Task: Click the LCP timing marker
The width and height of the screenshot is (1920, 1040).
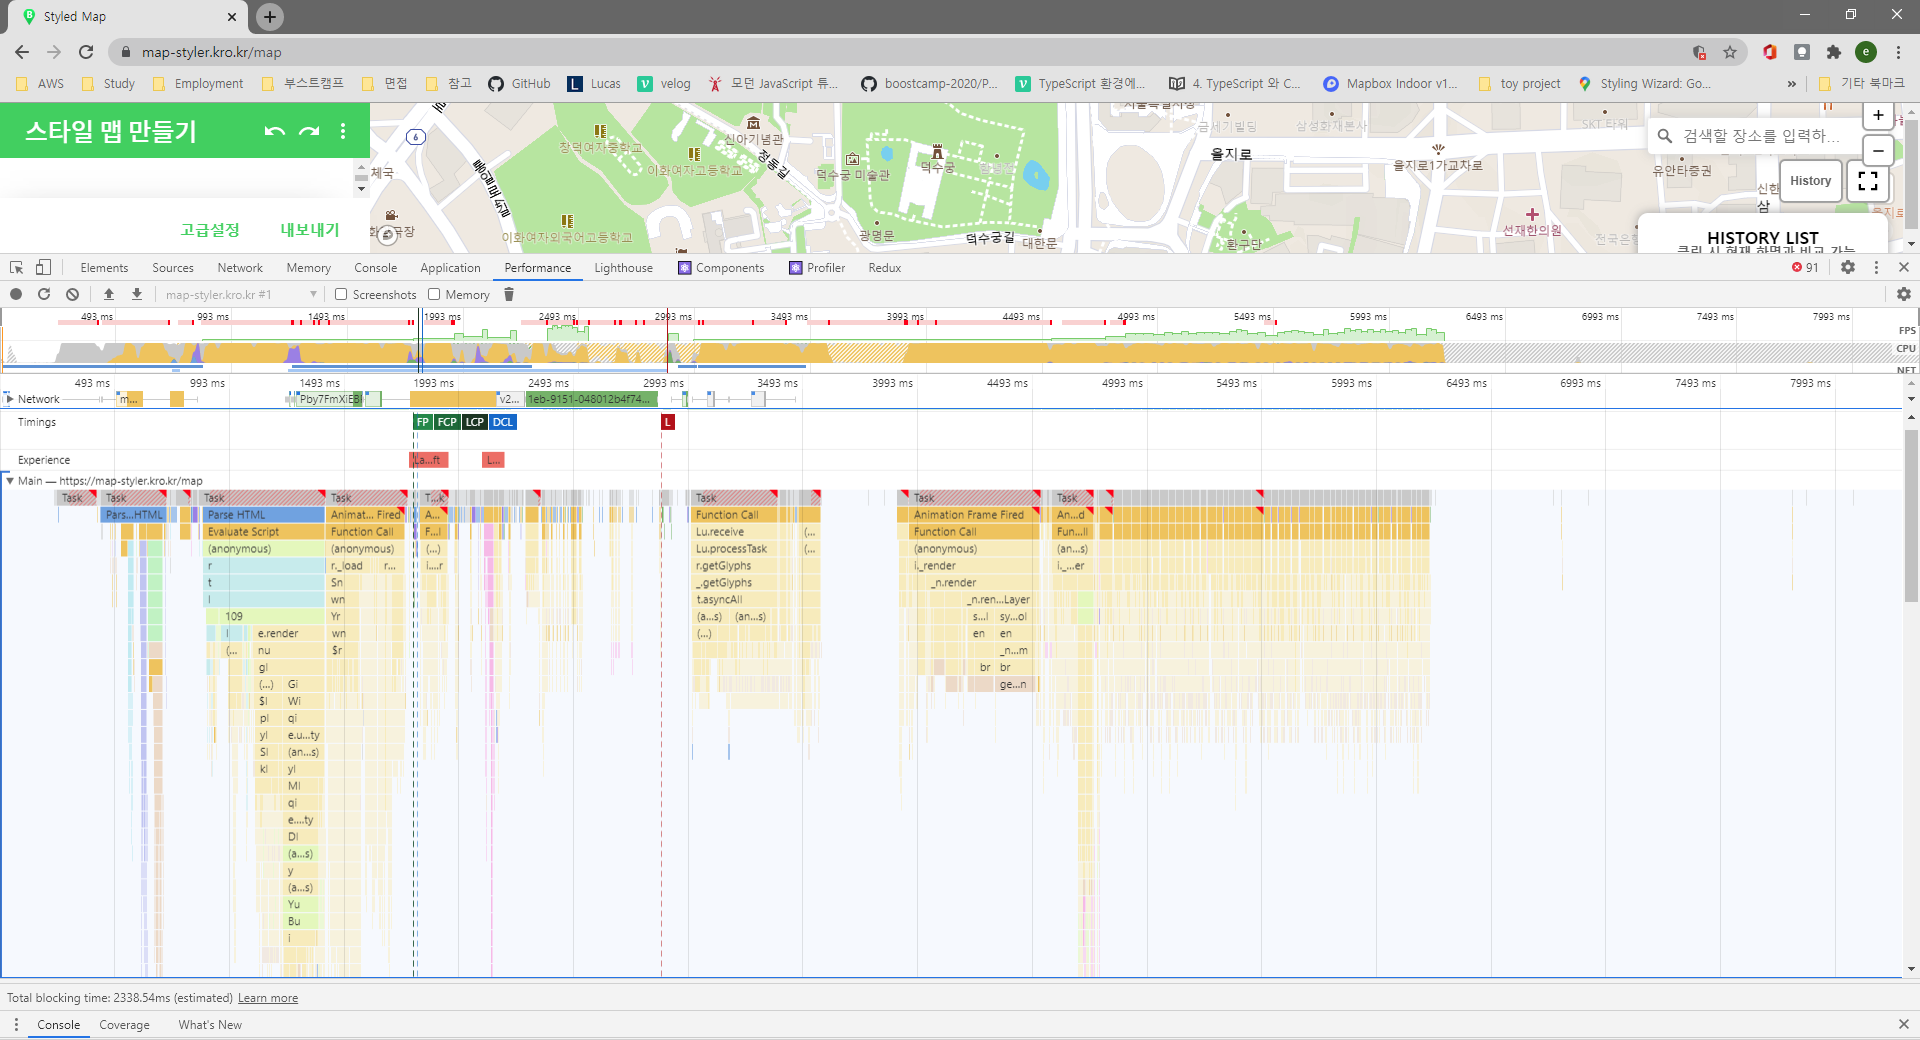Action: 475,422
